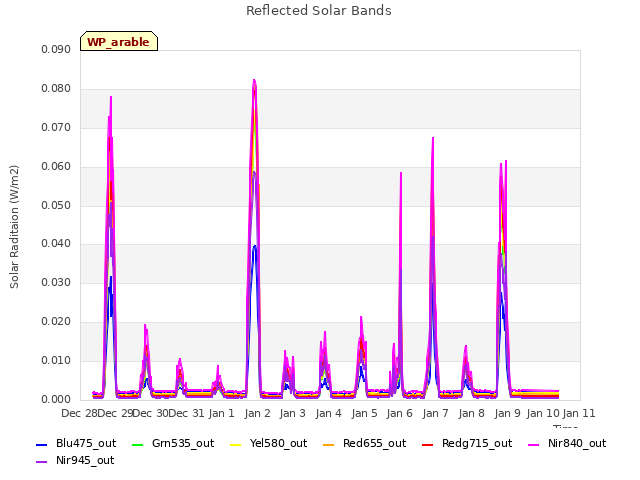Image resolution: width=640 pixels, height=480 pixels.
Task: Click the Blu475_out legend entry
Action: [76, 444]
